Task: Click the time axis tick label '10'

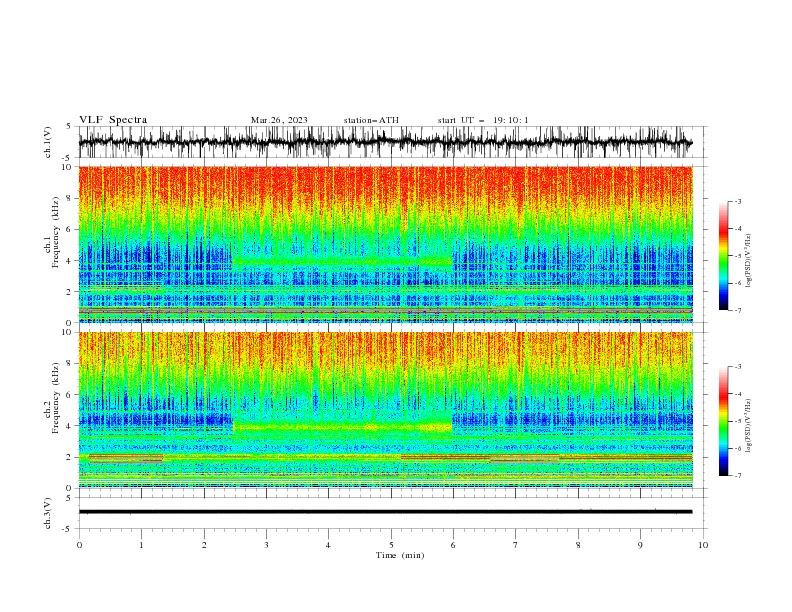Action: point(703,545)
